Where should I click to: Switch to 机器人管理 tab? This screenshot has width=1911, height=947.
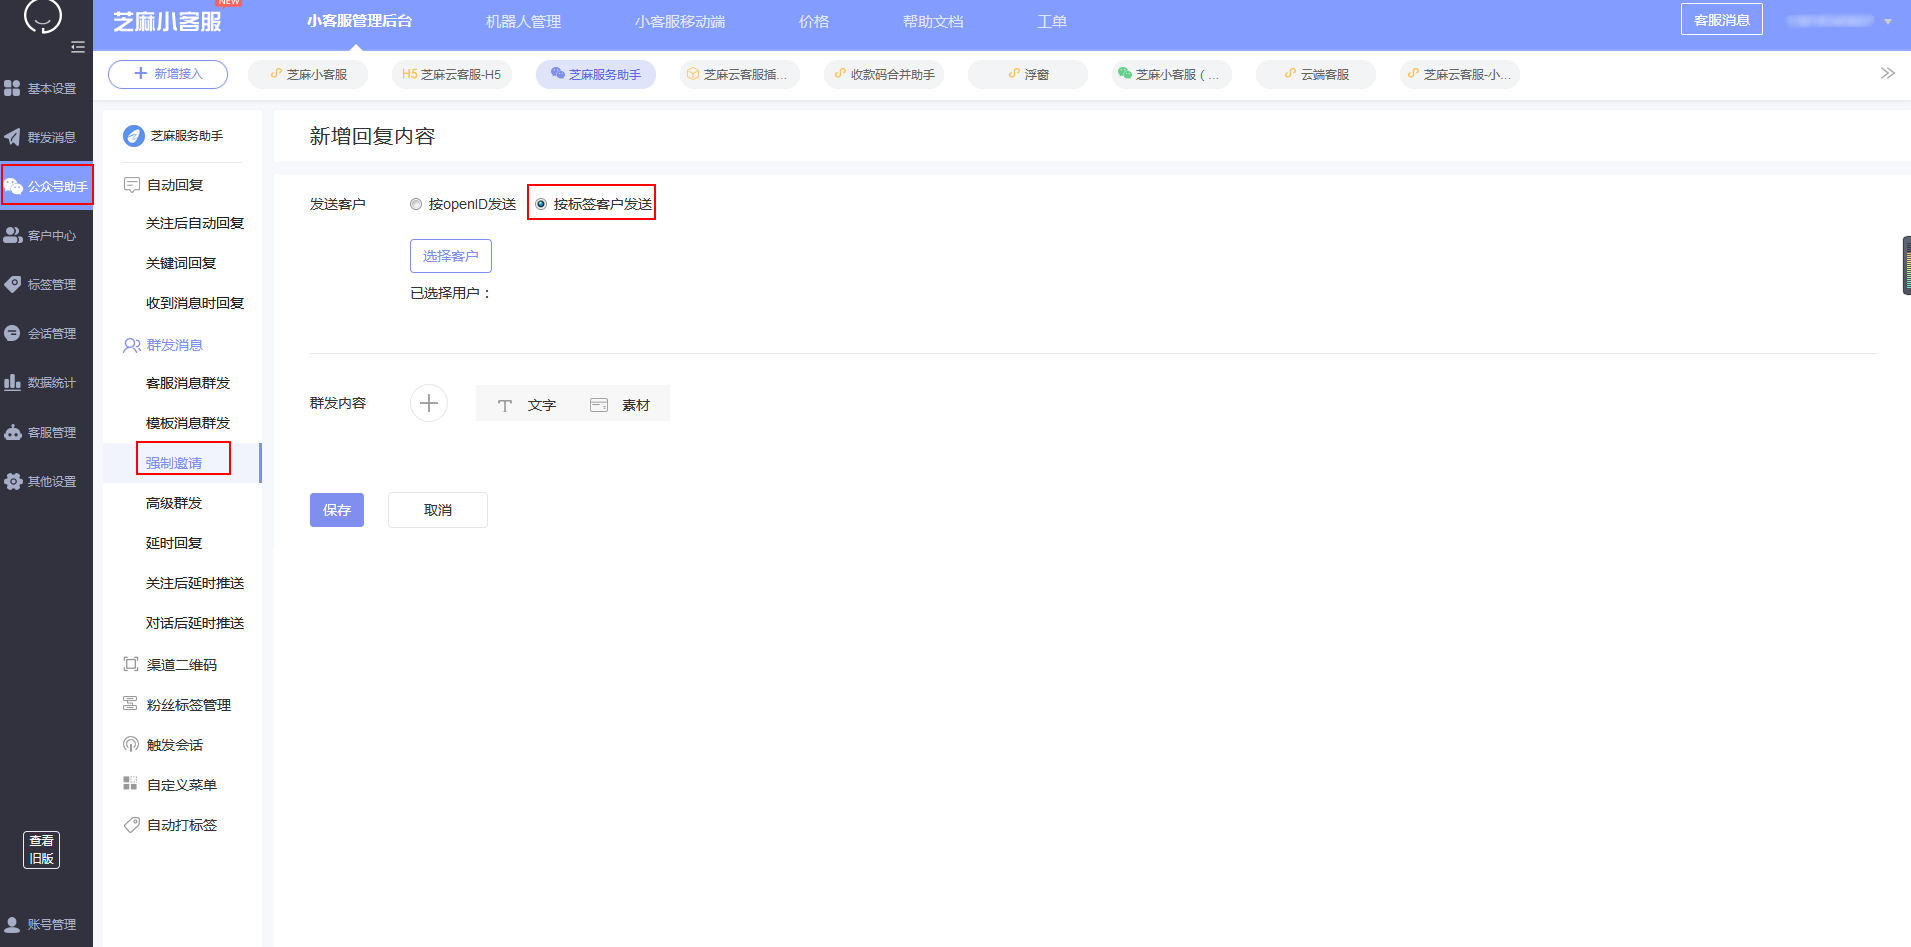(523, 21)
